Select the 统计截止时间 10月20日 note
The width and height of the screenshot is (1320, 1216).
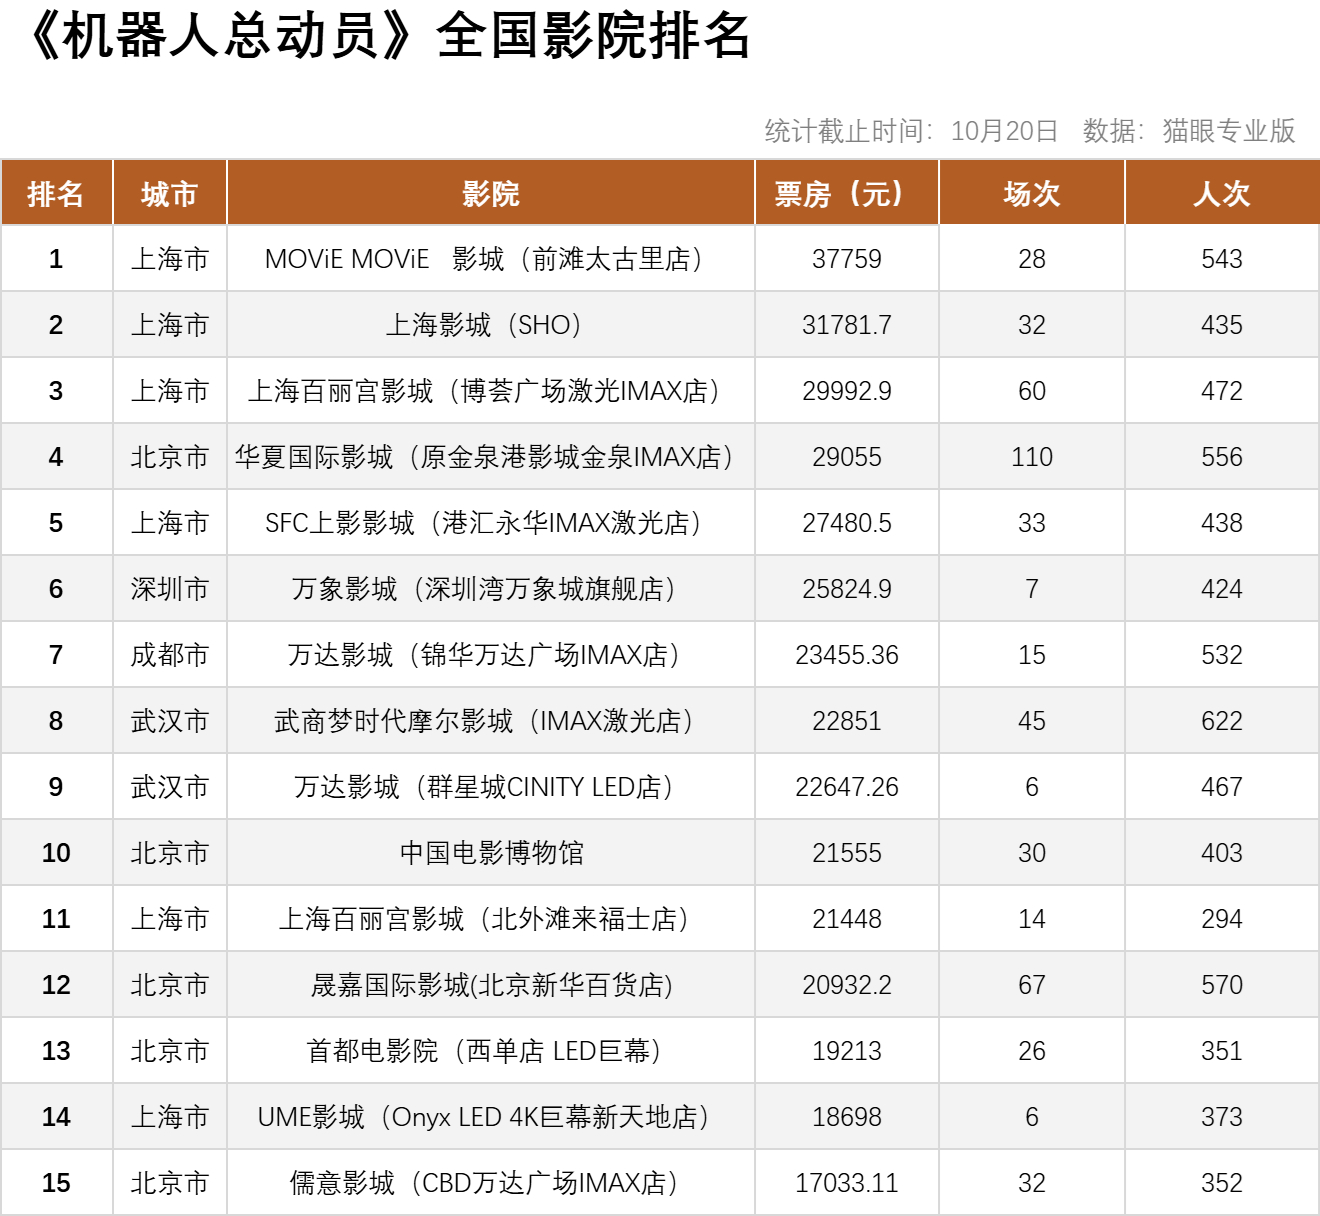(x=911, y=131)
